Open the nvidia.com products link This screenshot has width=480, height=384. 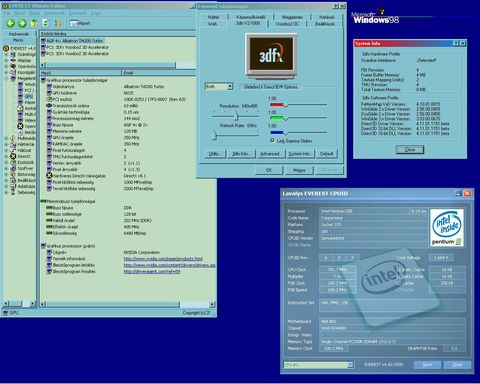point(163,259)
